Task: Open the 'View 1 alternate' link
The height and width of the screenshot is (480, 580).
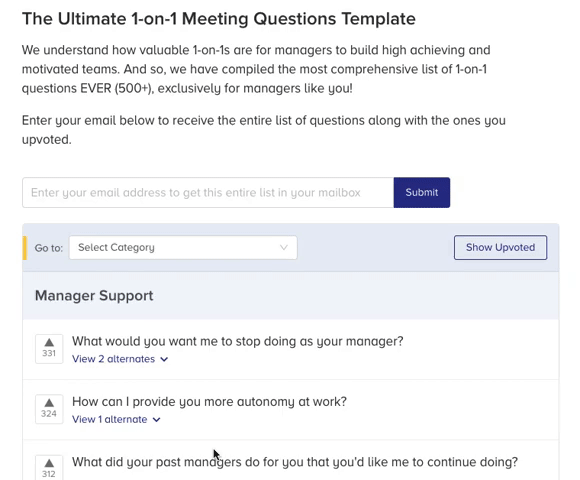Action: tap(109, 419)
